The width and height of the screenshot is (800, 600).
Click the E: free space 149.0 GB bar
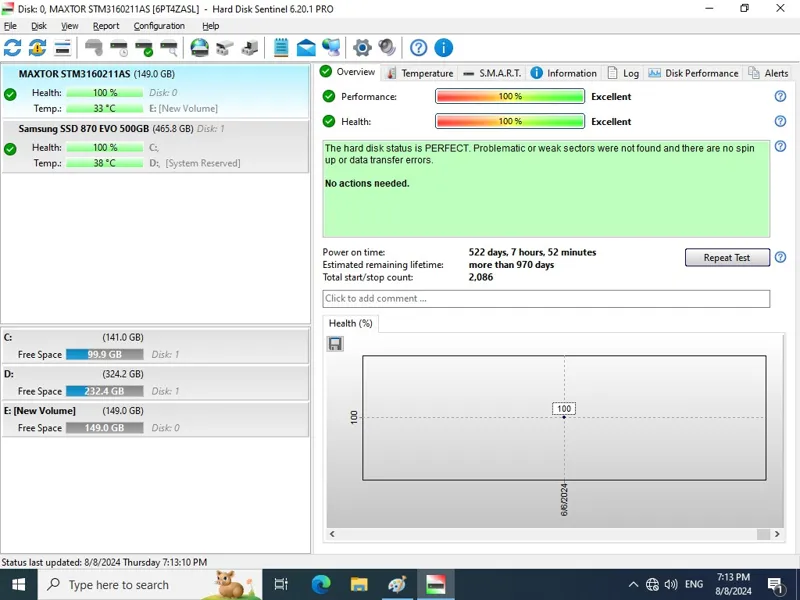(x=105, y=428)
